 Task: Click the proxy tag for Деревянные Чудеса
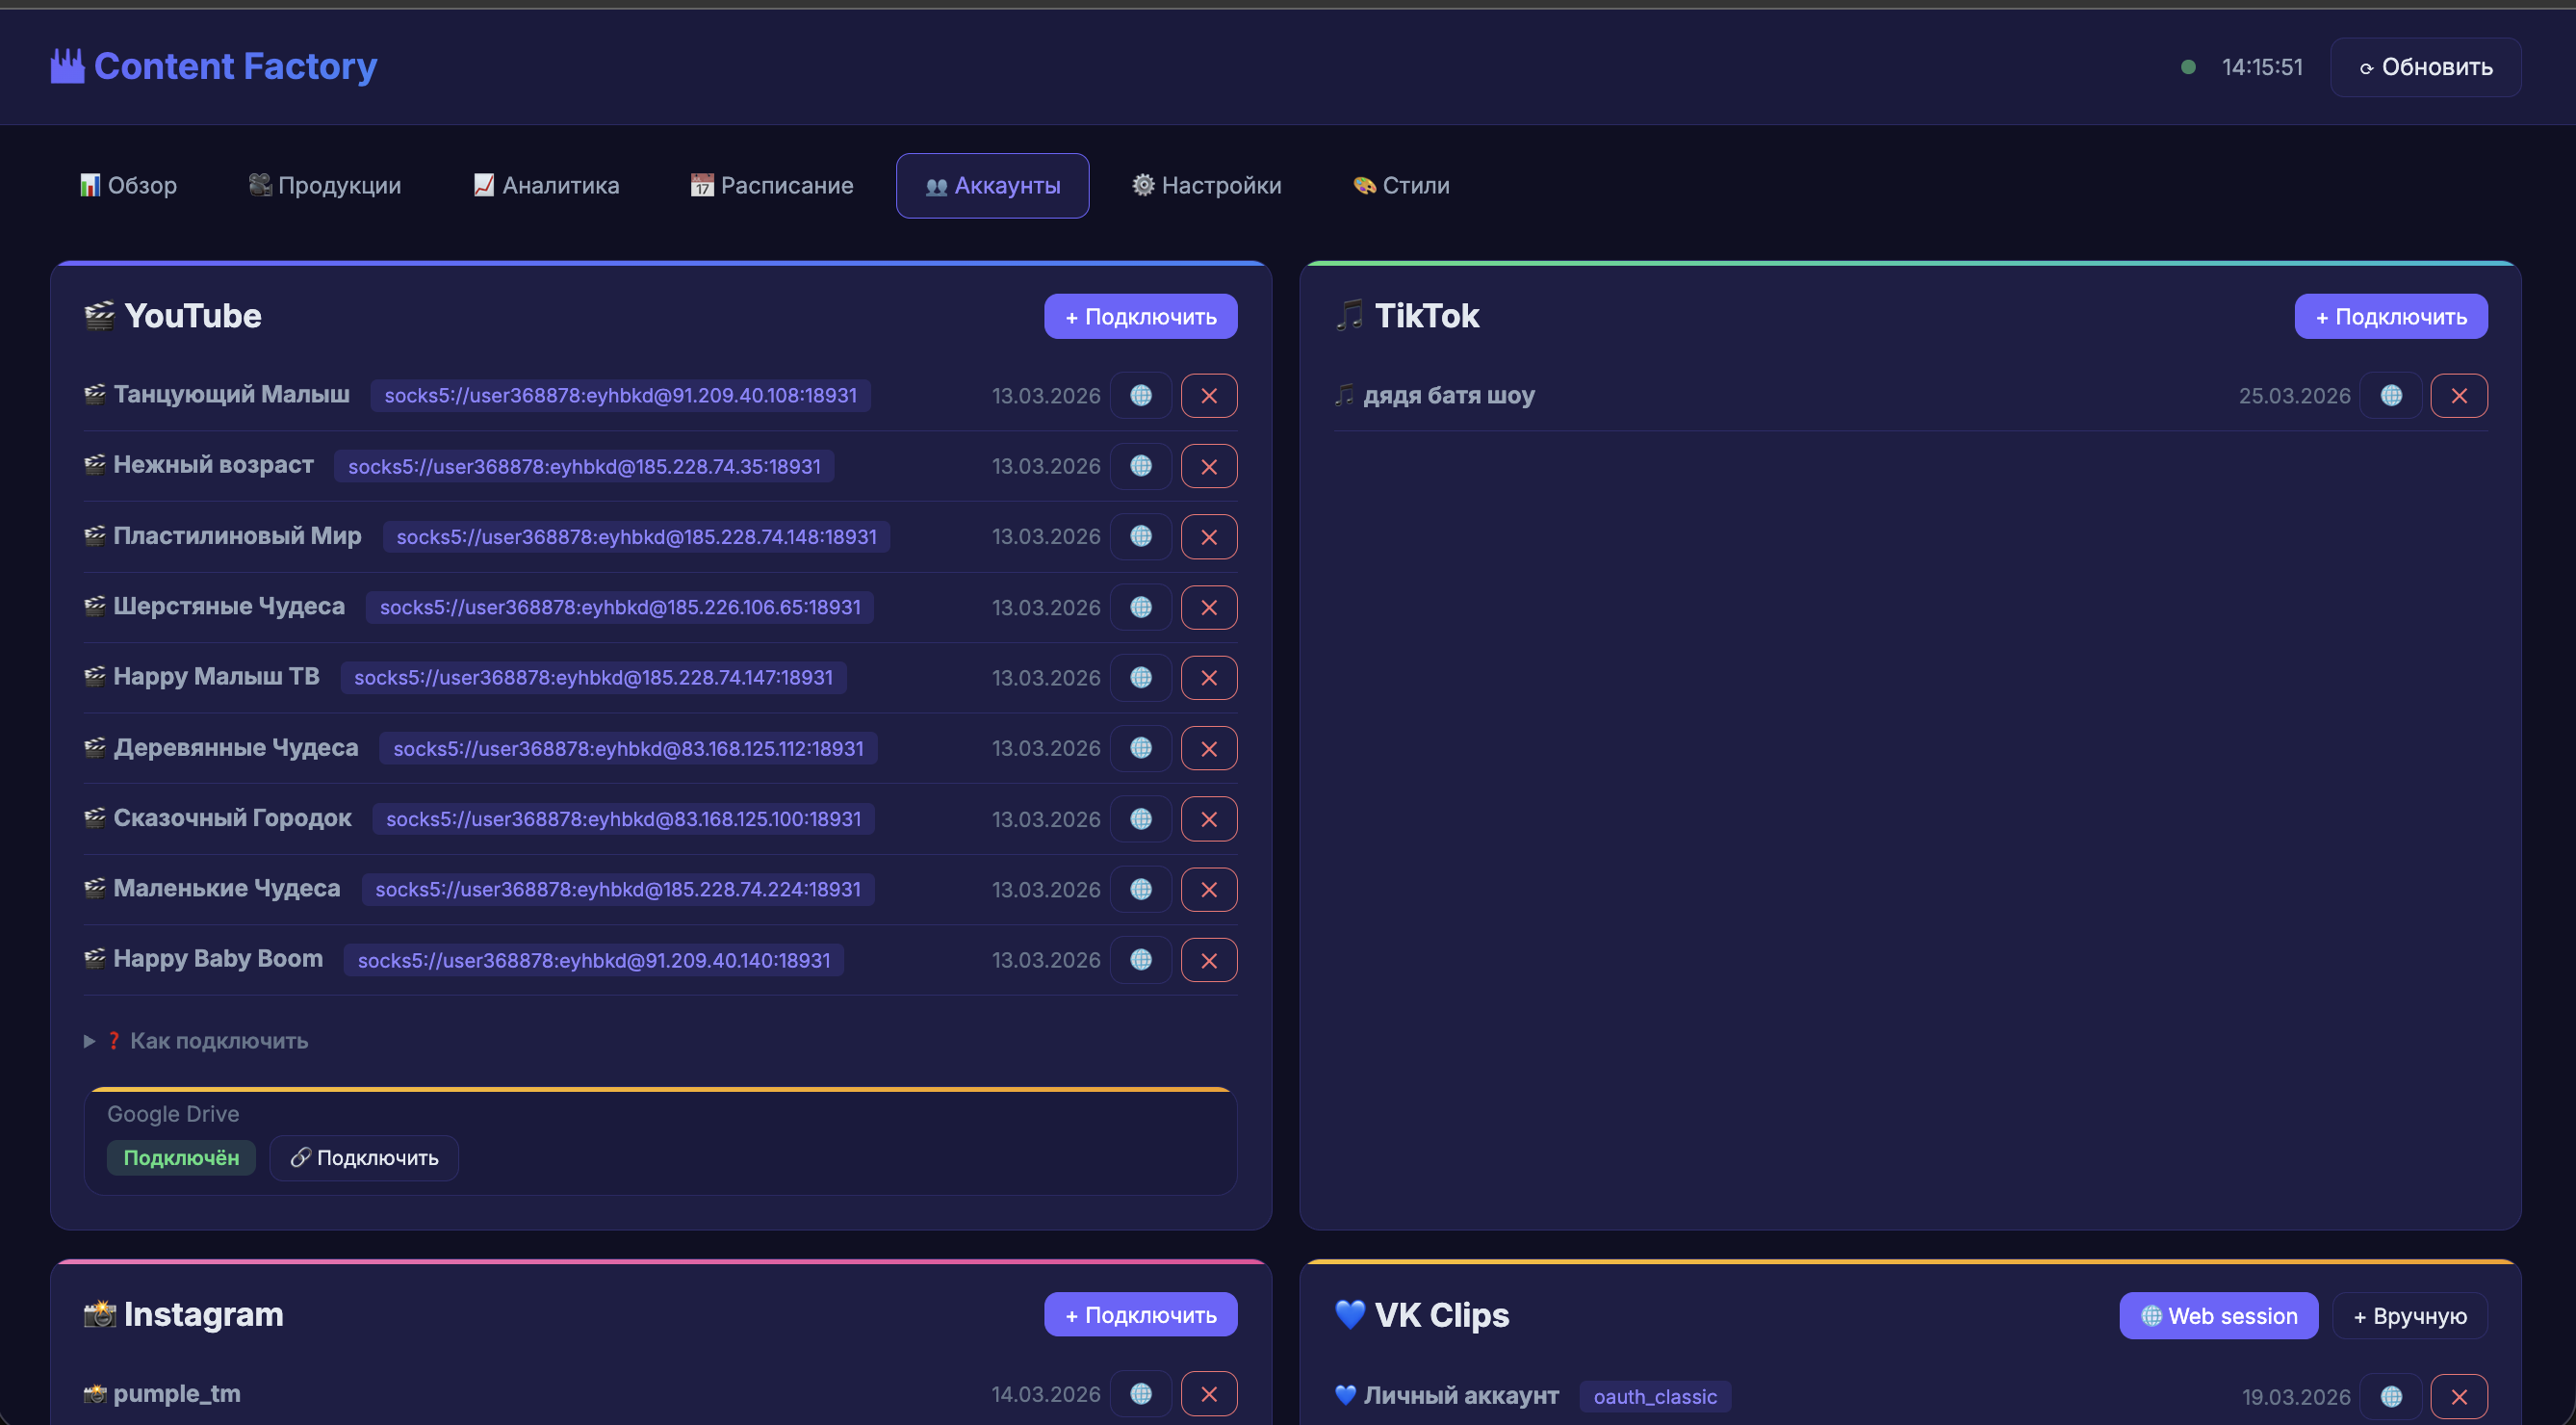[629, 748]
